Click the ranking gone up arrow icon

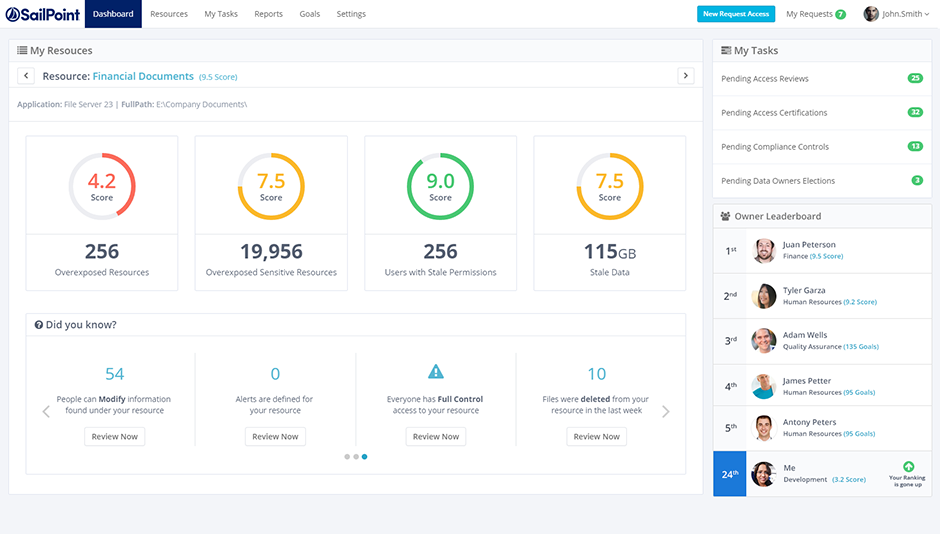click(909, 466)
